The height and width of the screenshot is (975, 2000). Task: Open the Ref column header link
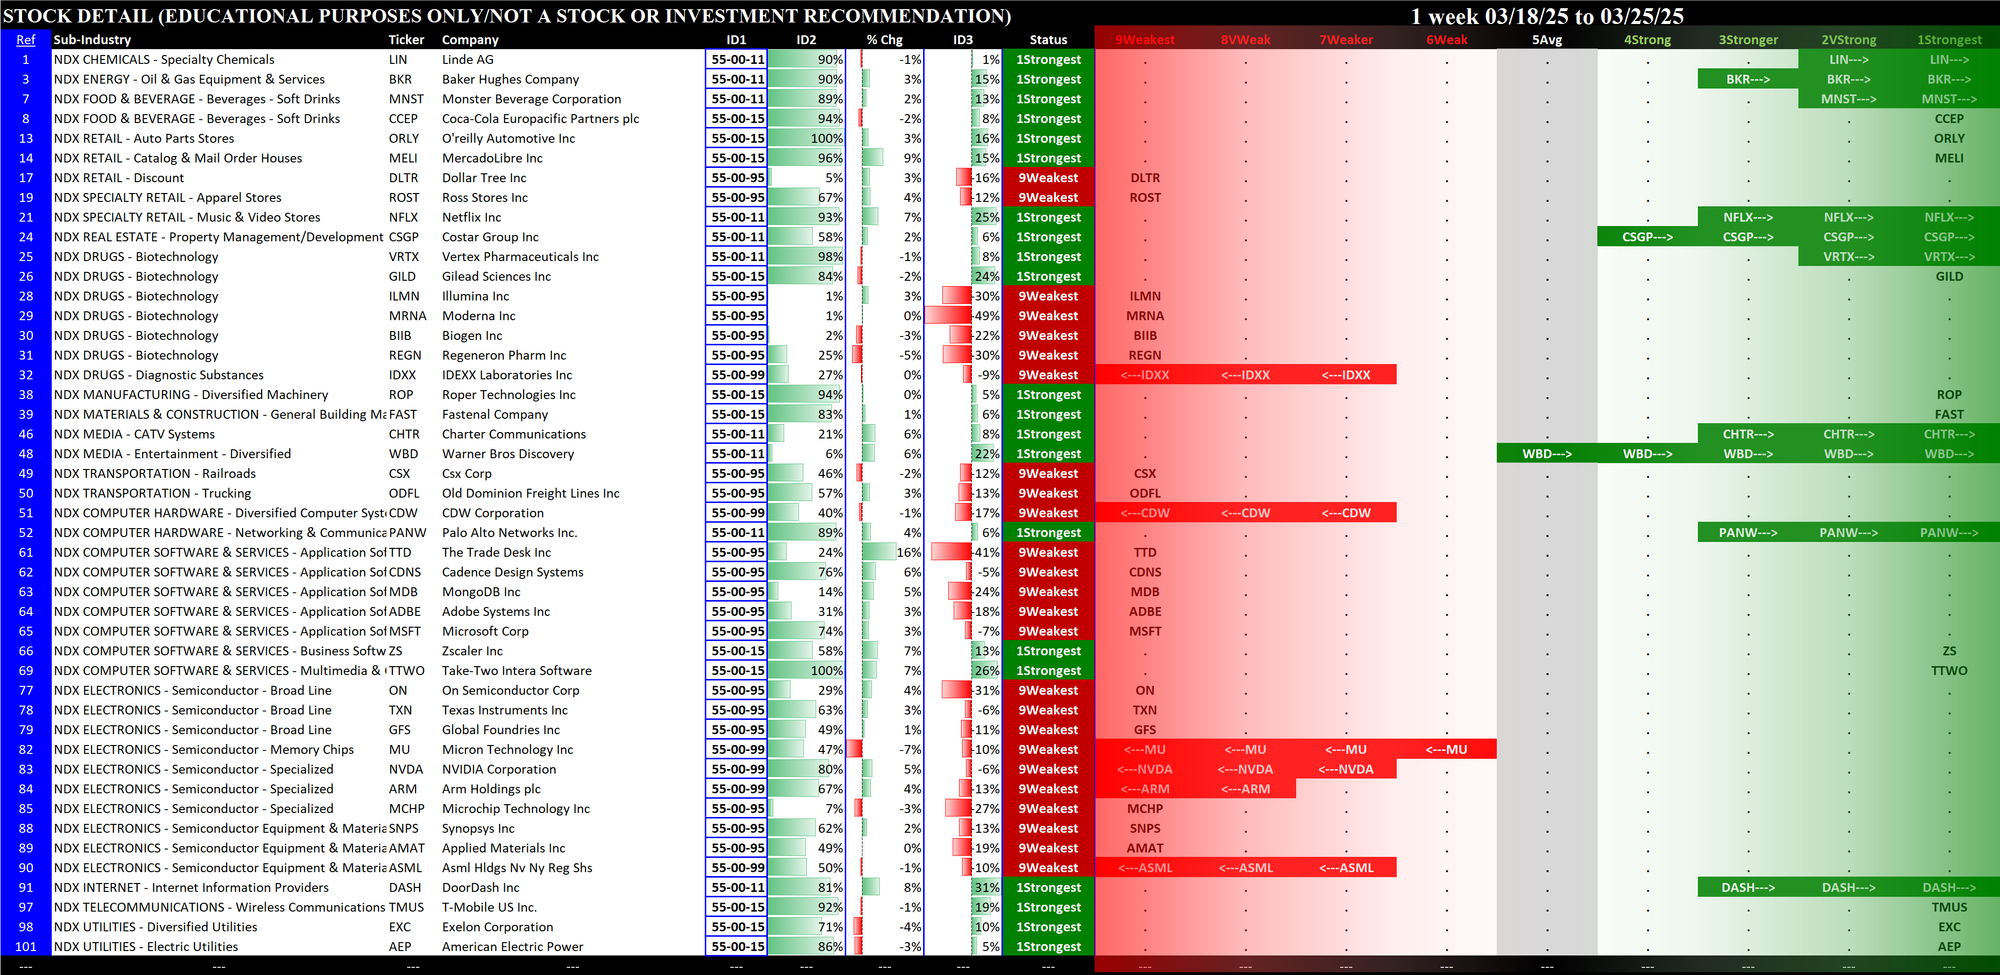(26, 40)
